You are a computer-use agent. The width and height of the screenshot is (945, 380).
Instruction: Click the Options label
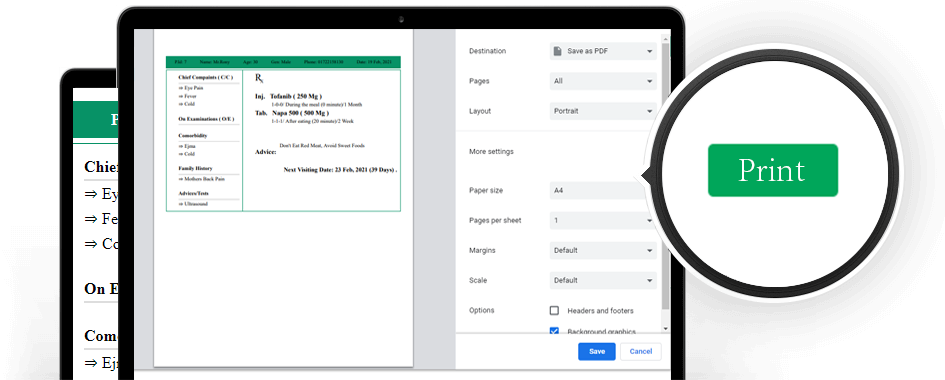click(482, 310)
